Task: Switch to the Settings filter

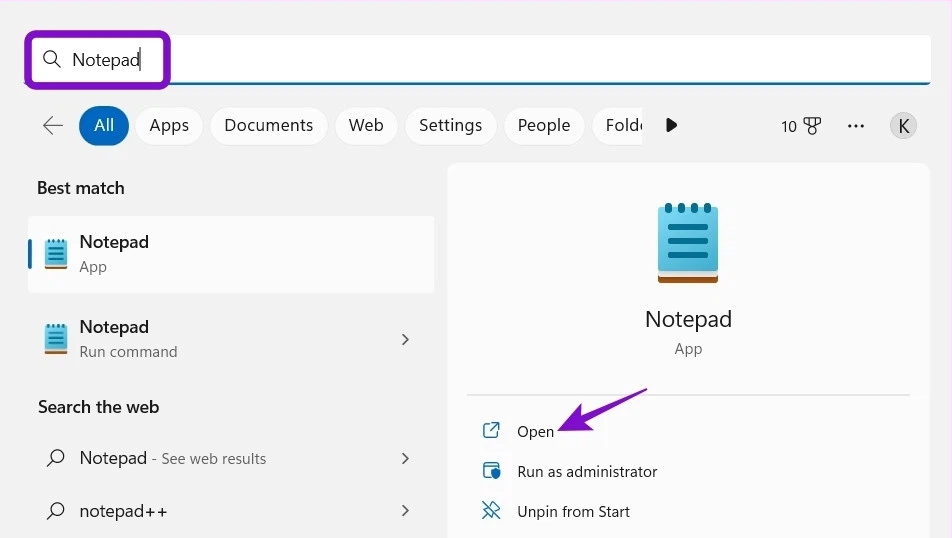Action: (450, 126)
